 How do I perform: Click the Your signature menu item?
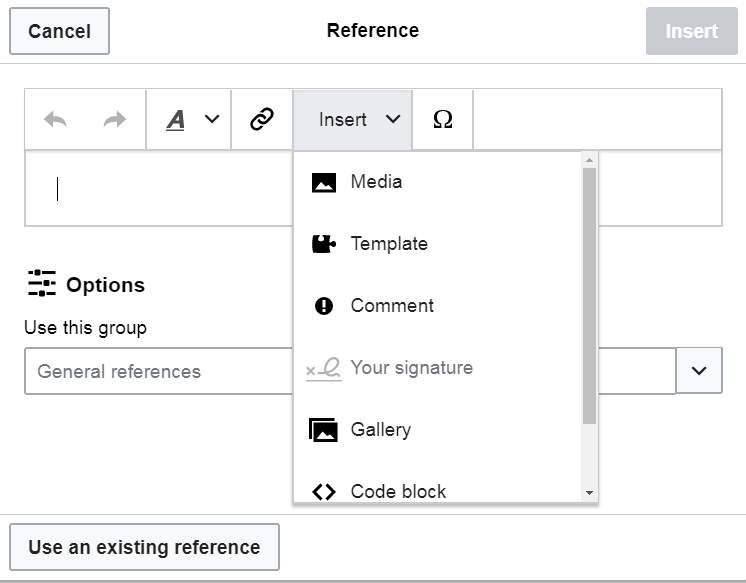click(411, 368)
